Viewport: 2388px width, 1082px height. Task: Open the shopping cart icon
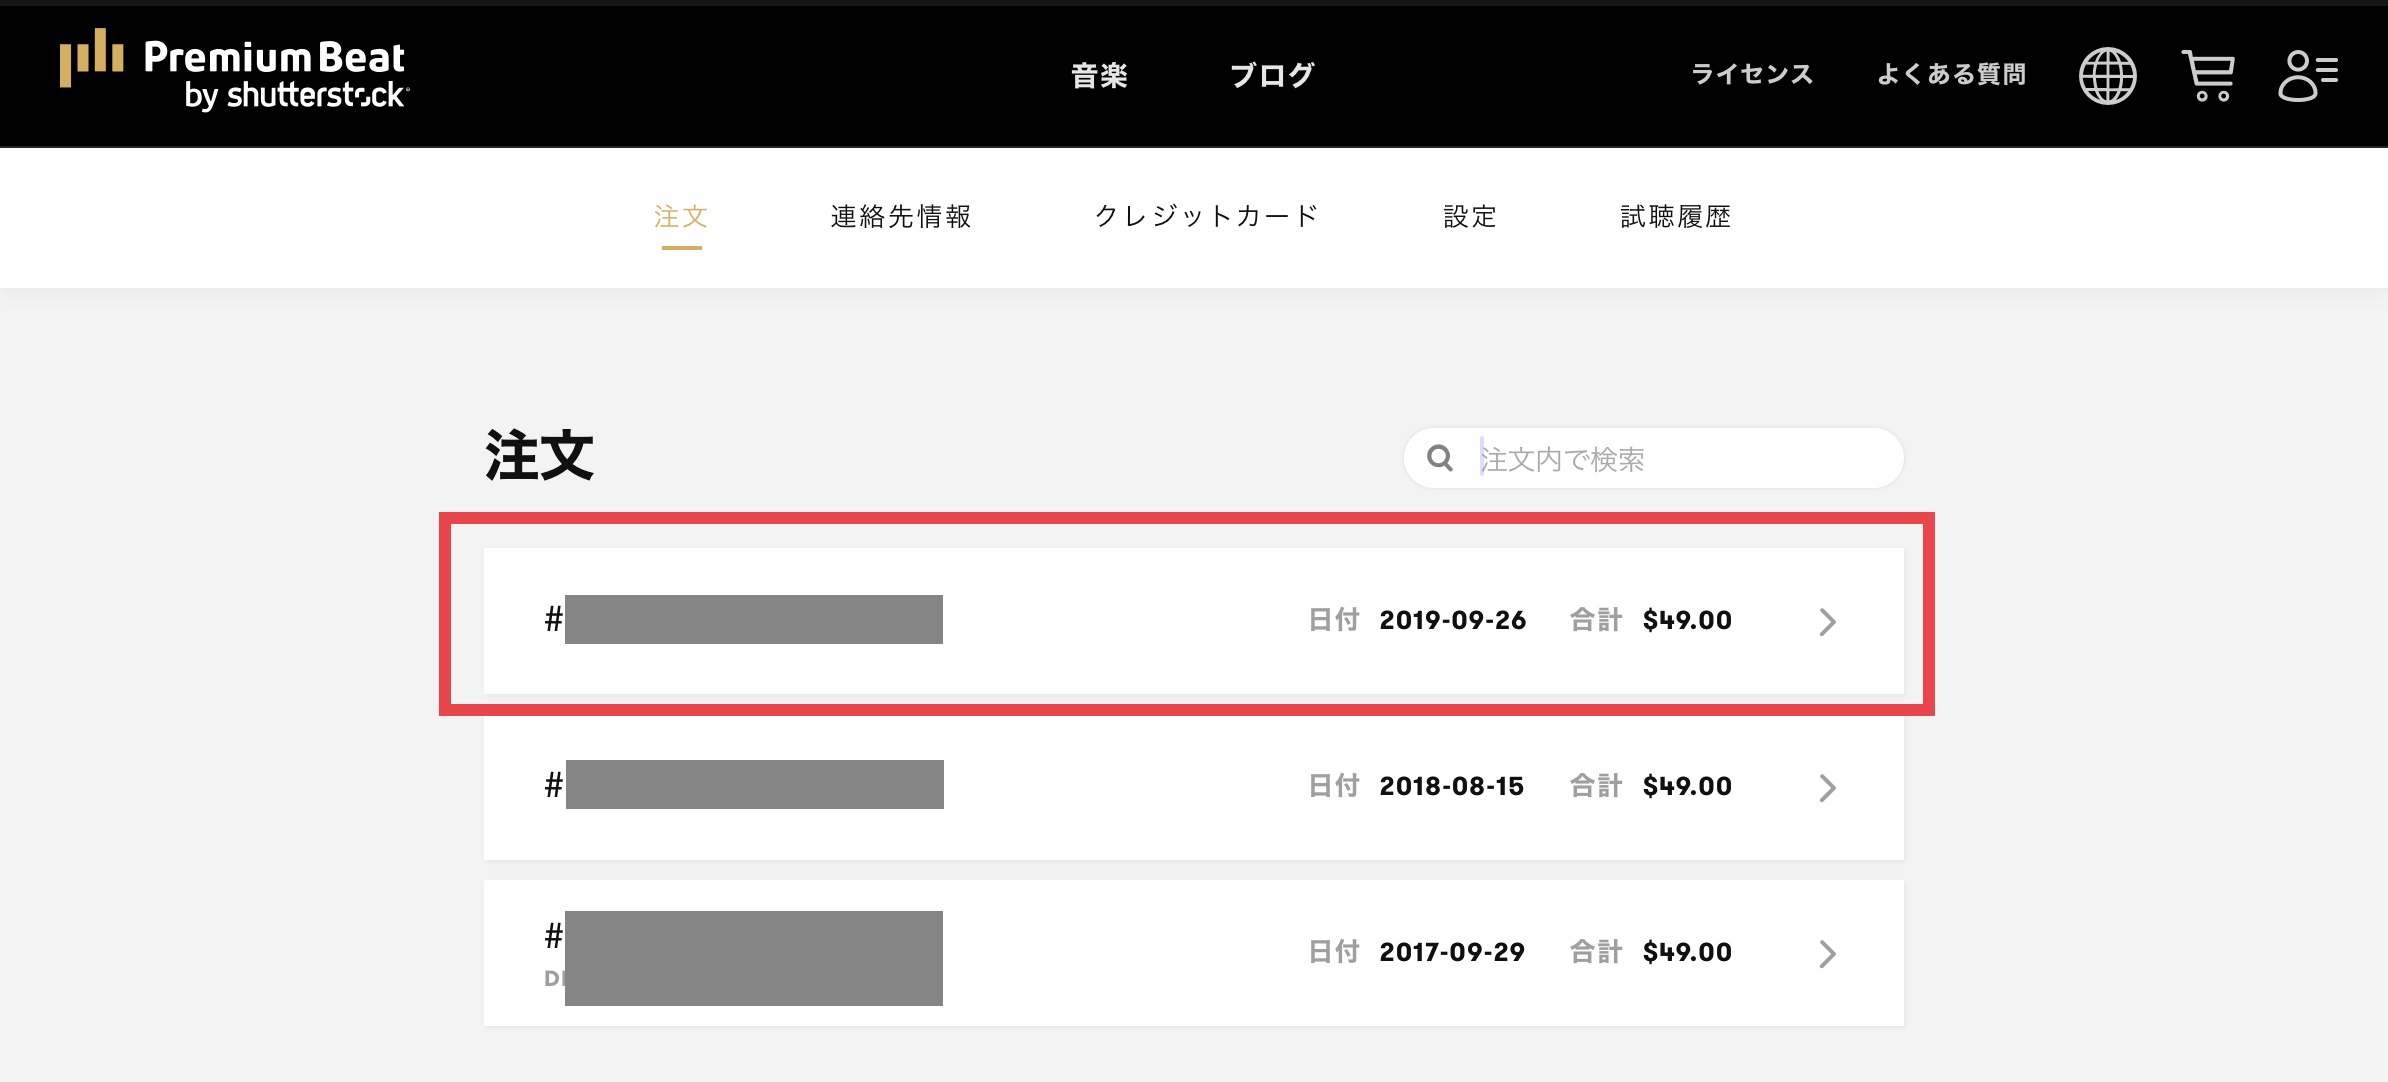(2208, 76)
